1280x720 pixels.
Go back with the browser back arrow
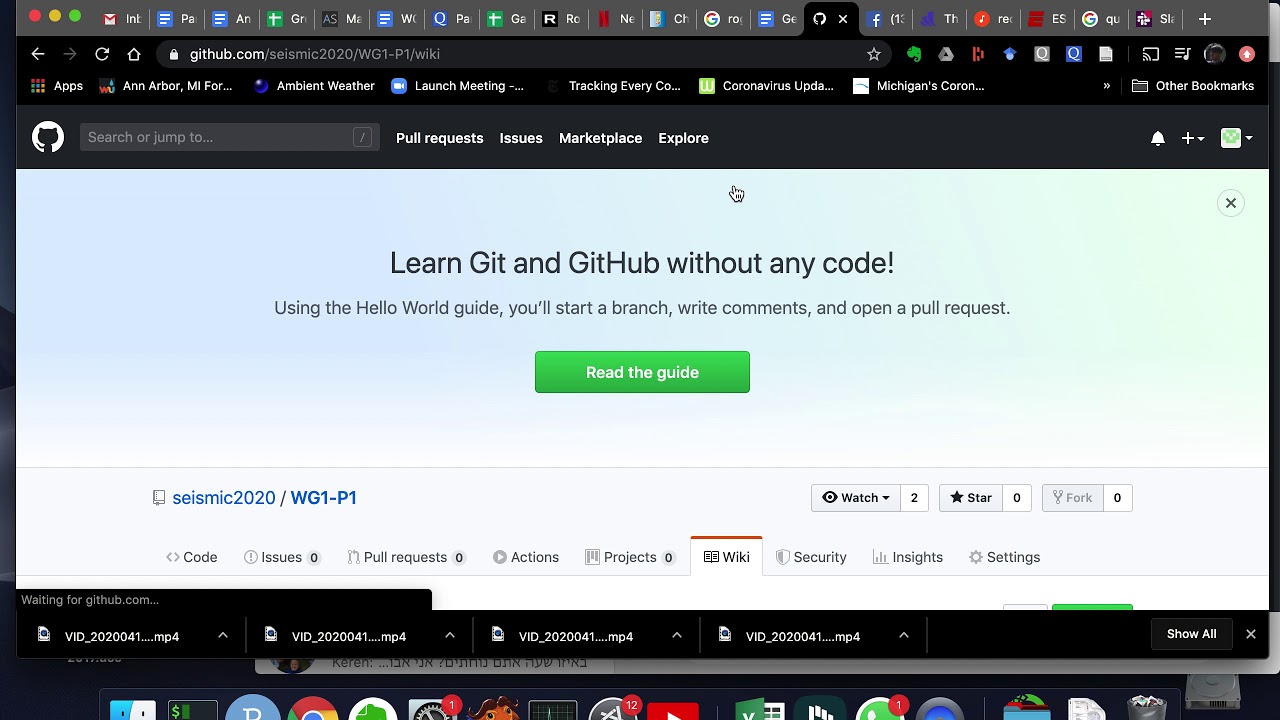pos(38,54)
